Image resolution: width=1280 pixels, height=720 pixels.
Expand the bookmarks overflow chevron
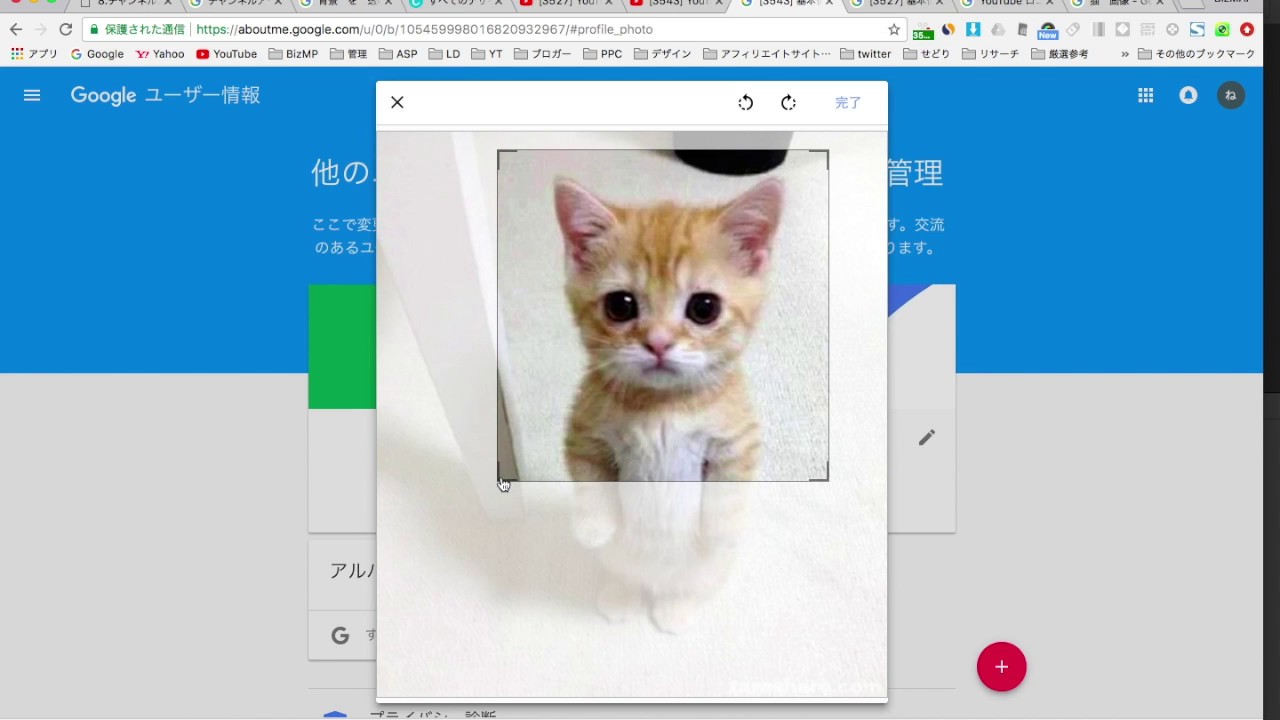pyautogui.click(x=1125, y=54)
